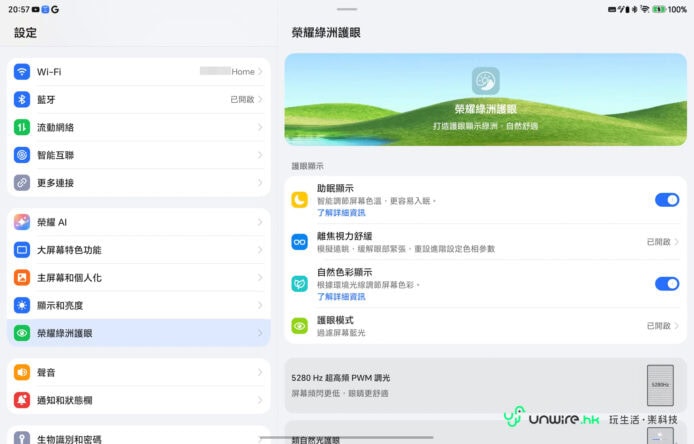Image resolution: width=694 pixels, height=444 pixels.
Task: Tap the blue glasses icon for 離焦視力舒緩
Action: 299,242
